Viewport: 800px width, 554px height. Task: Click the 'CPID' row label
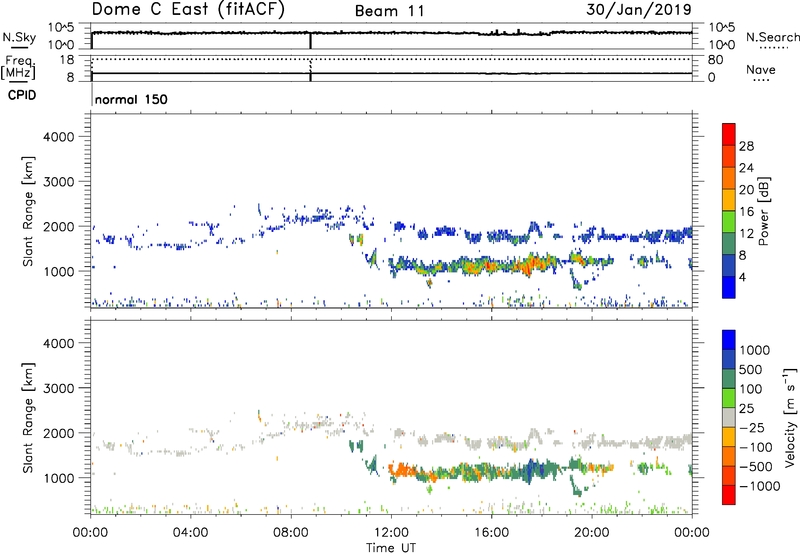22,95
